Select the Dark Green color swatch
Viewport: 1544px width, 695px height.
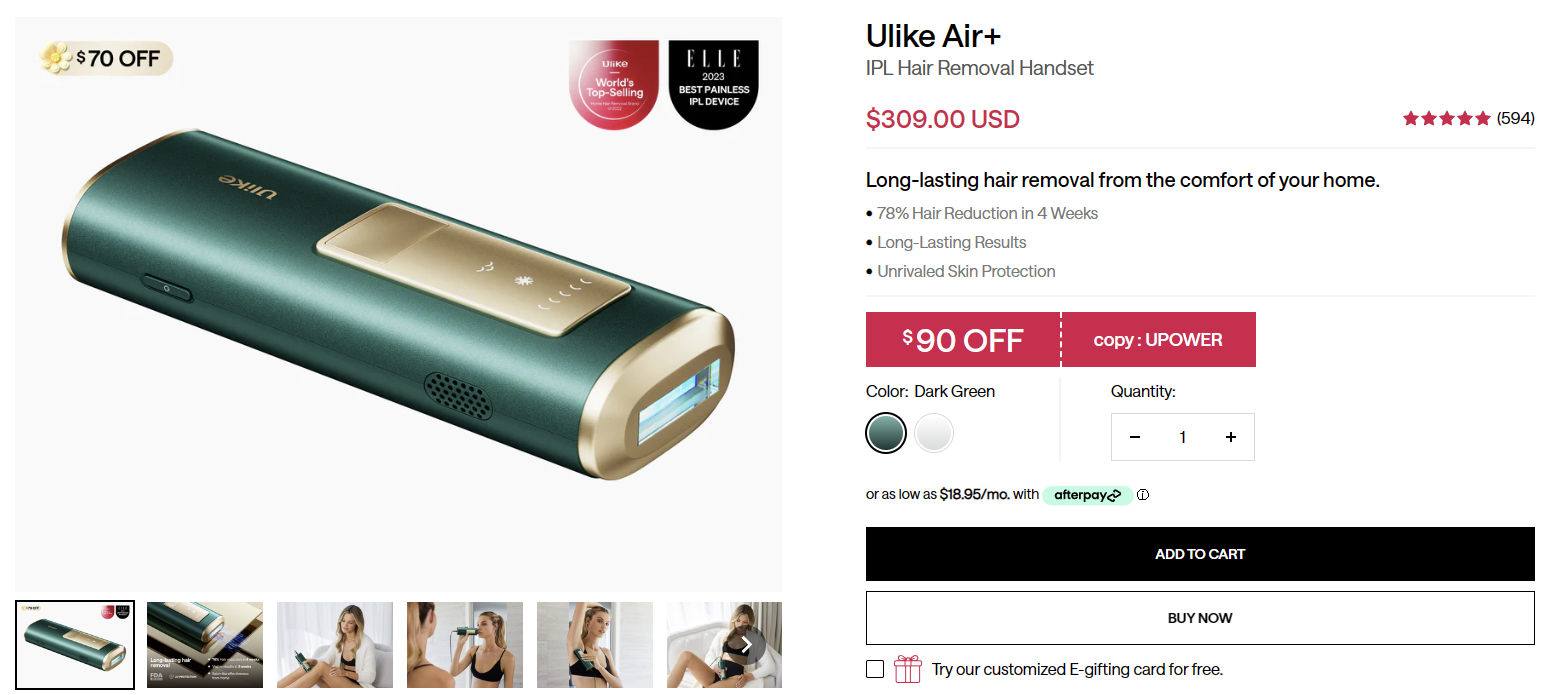(886, 433)
